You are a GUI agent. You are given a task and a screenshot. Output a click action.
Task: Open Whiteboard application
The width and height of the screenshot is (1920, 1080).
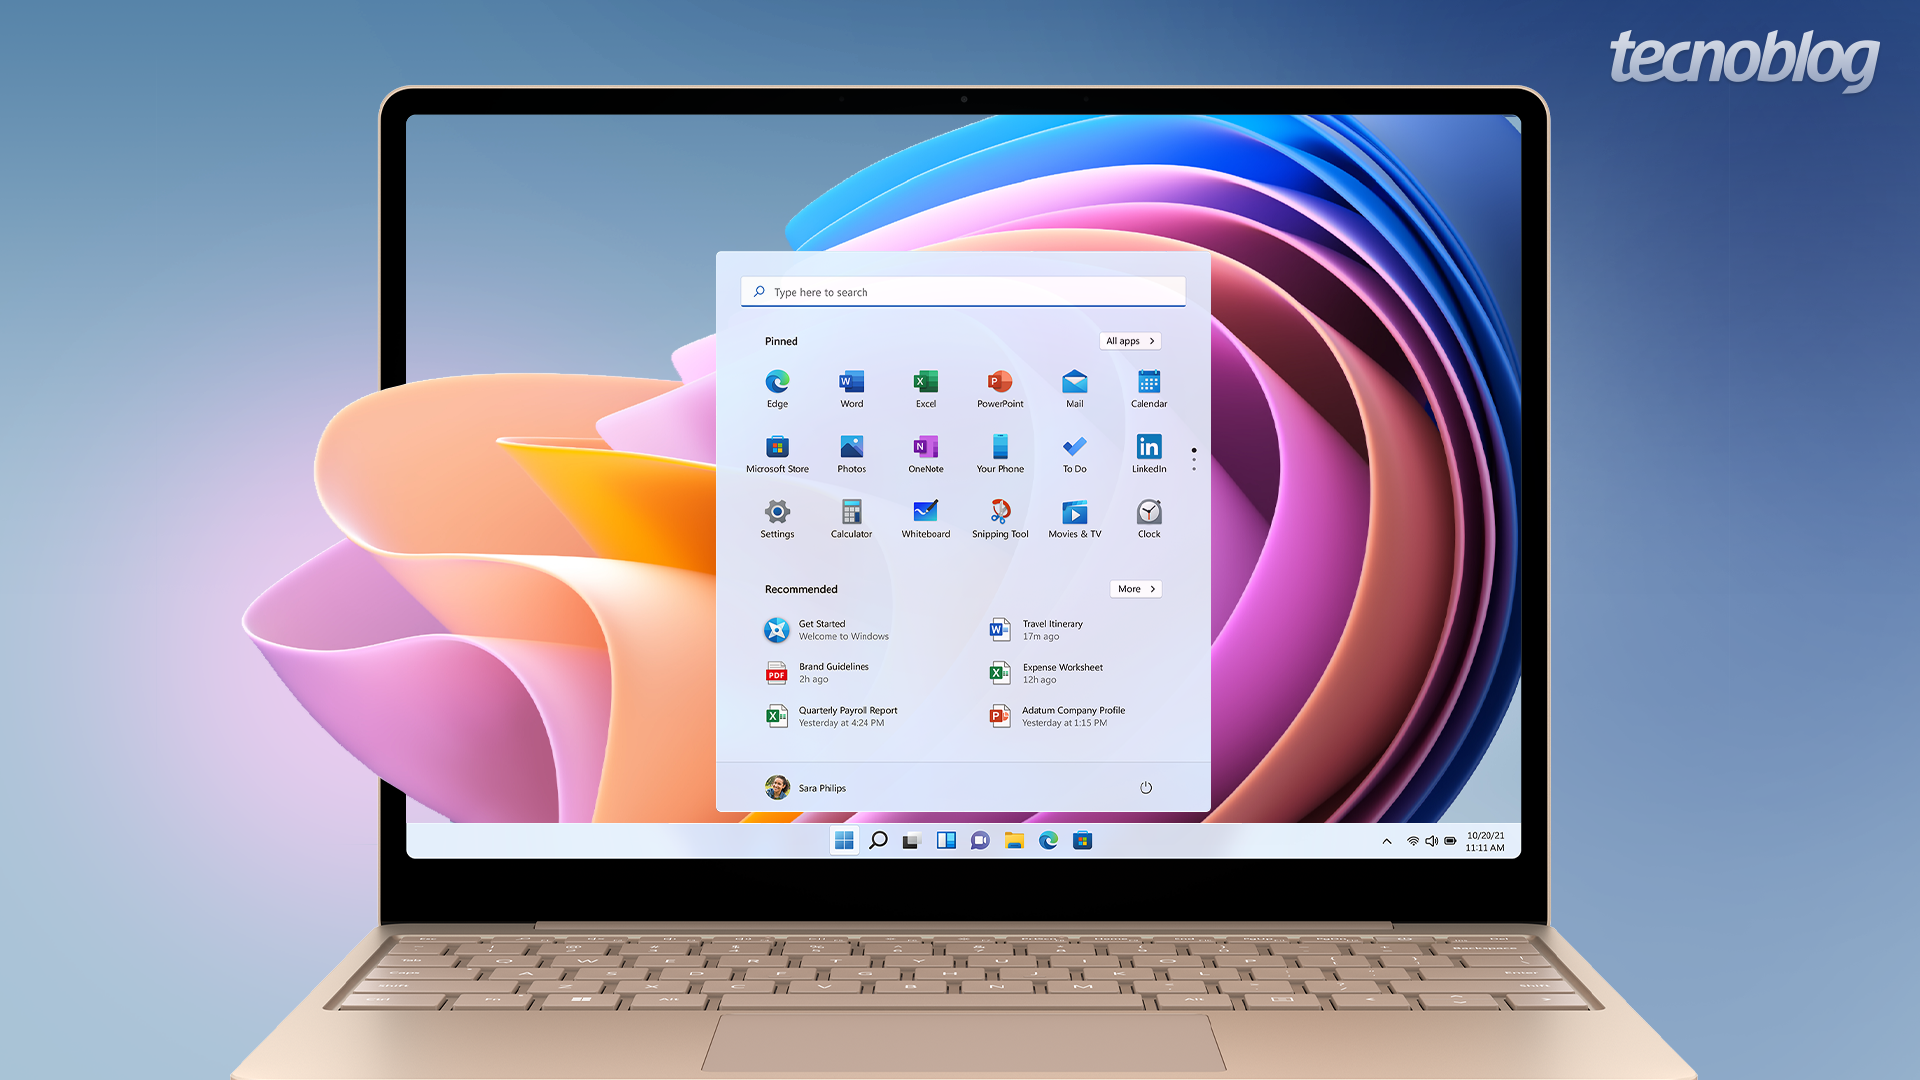[x=924, y=513]
